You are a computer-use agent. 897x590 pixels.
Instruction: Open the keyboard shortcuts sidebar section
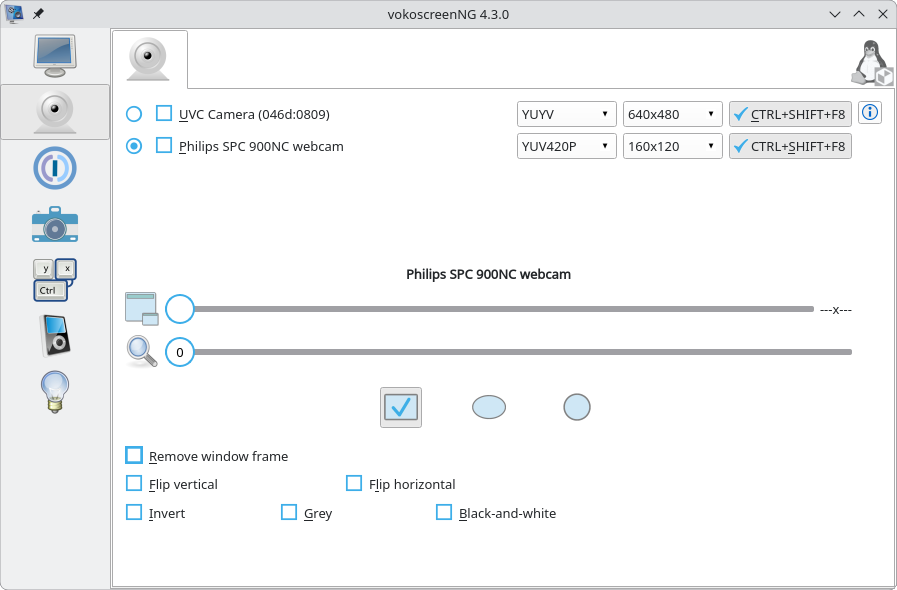point(54,280)
